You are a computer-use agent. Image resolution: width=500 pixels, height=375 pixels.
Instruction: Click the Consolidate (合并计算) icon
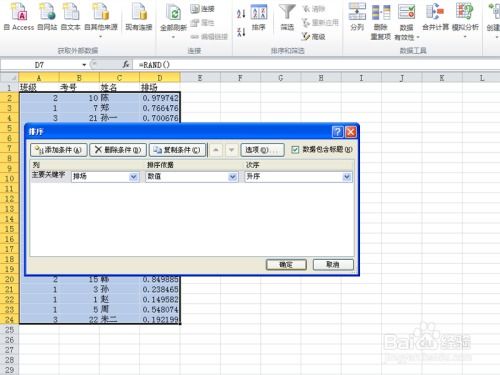pos(435,17)
